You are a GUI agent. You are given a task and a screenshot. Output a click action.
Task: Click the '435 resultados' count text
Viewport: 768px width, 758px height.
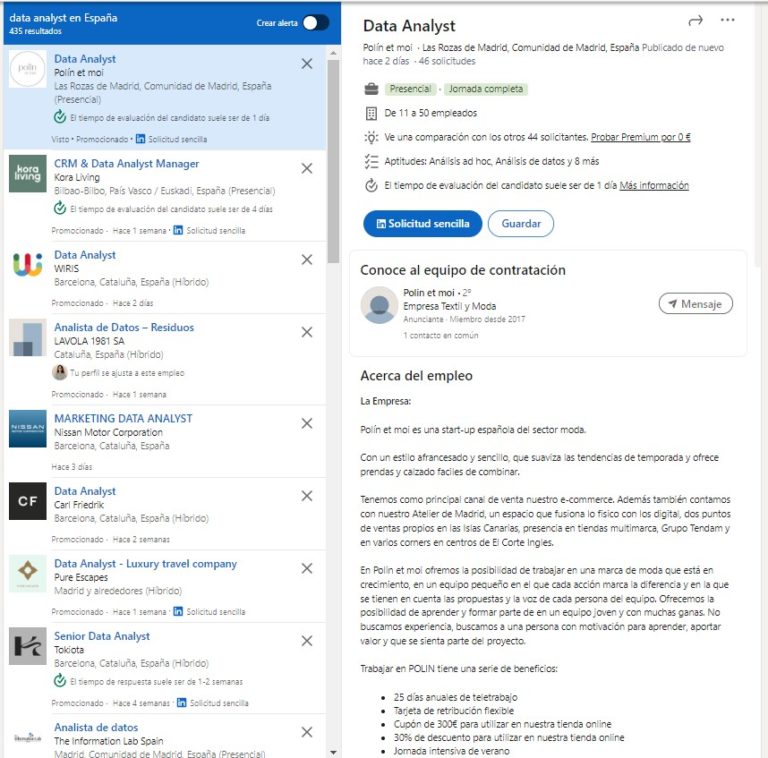[x=35, y=31]
